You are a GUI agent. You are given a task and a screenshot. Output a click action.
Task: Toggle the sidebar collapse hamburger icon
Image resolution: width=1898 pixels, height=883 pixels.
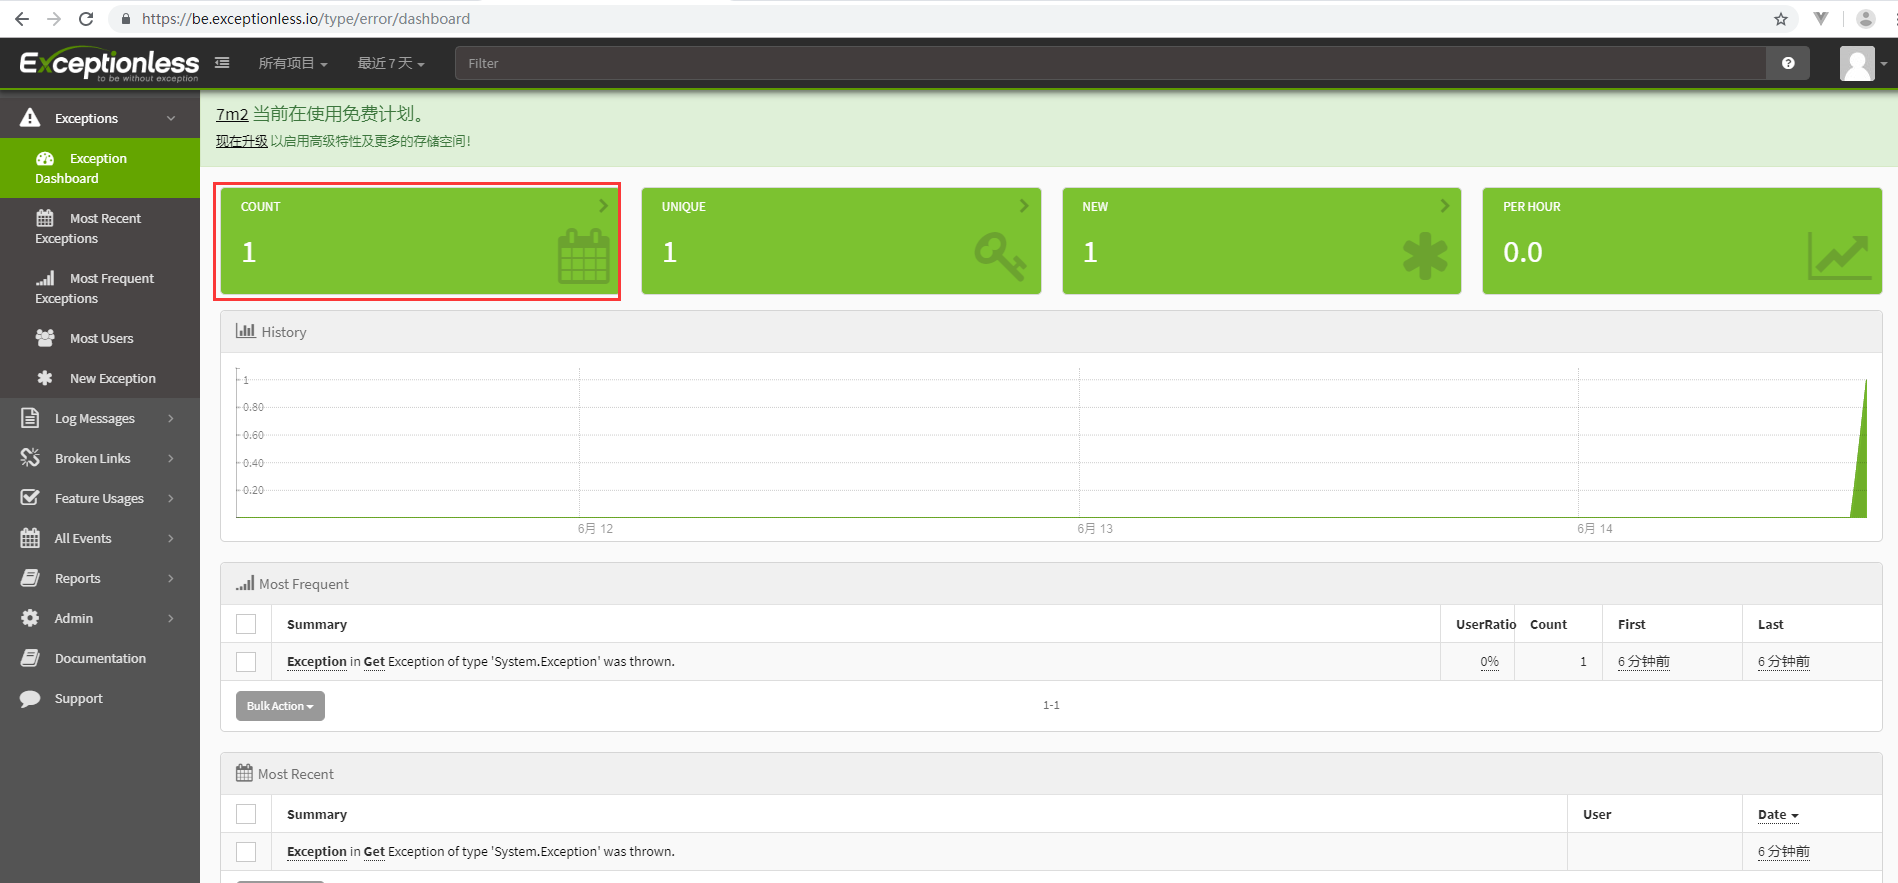tap(222, 63)
